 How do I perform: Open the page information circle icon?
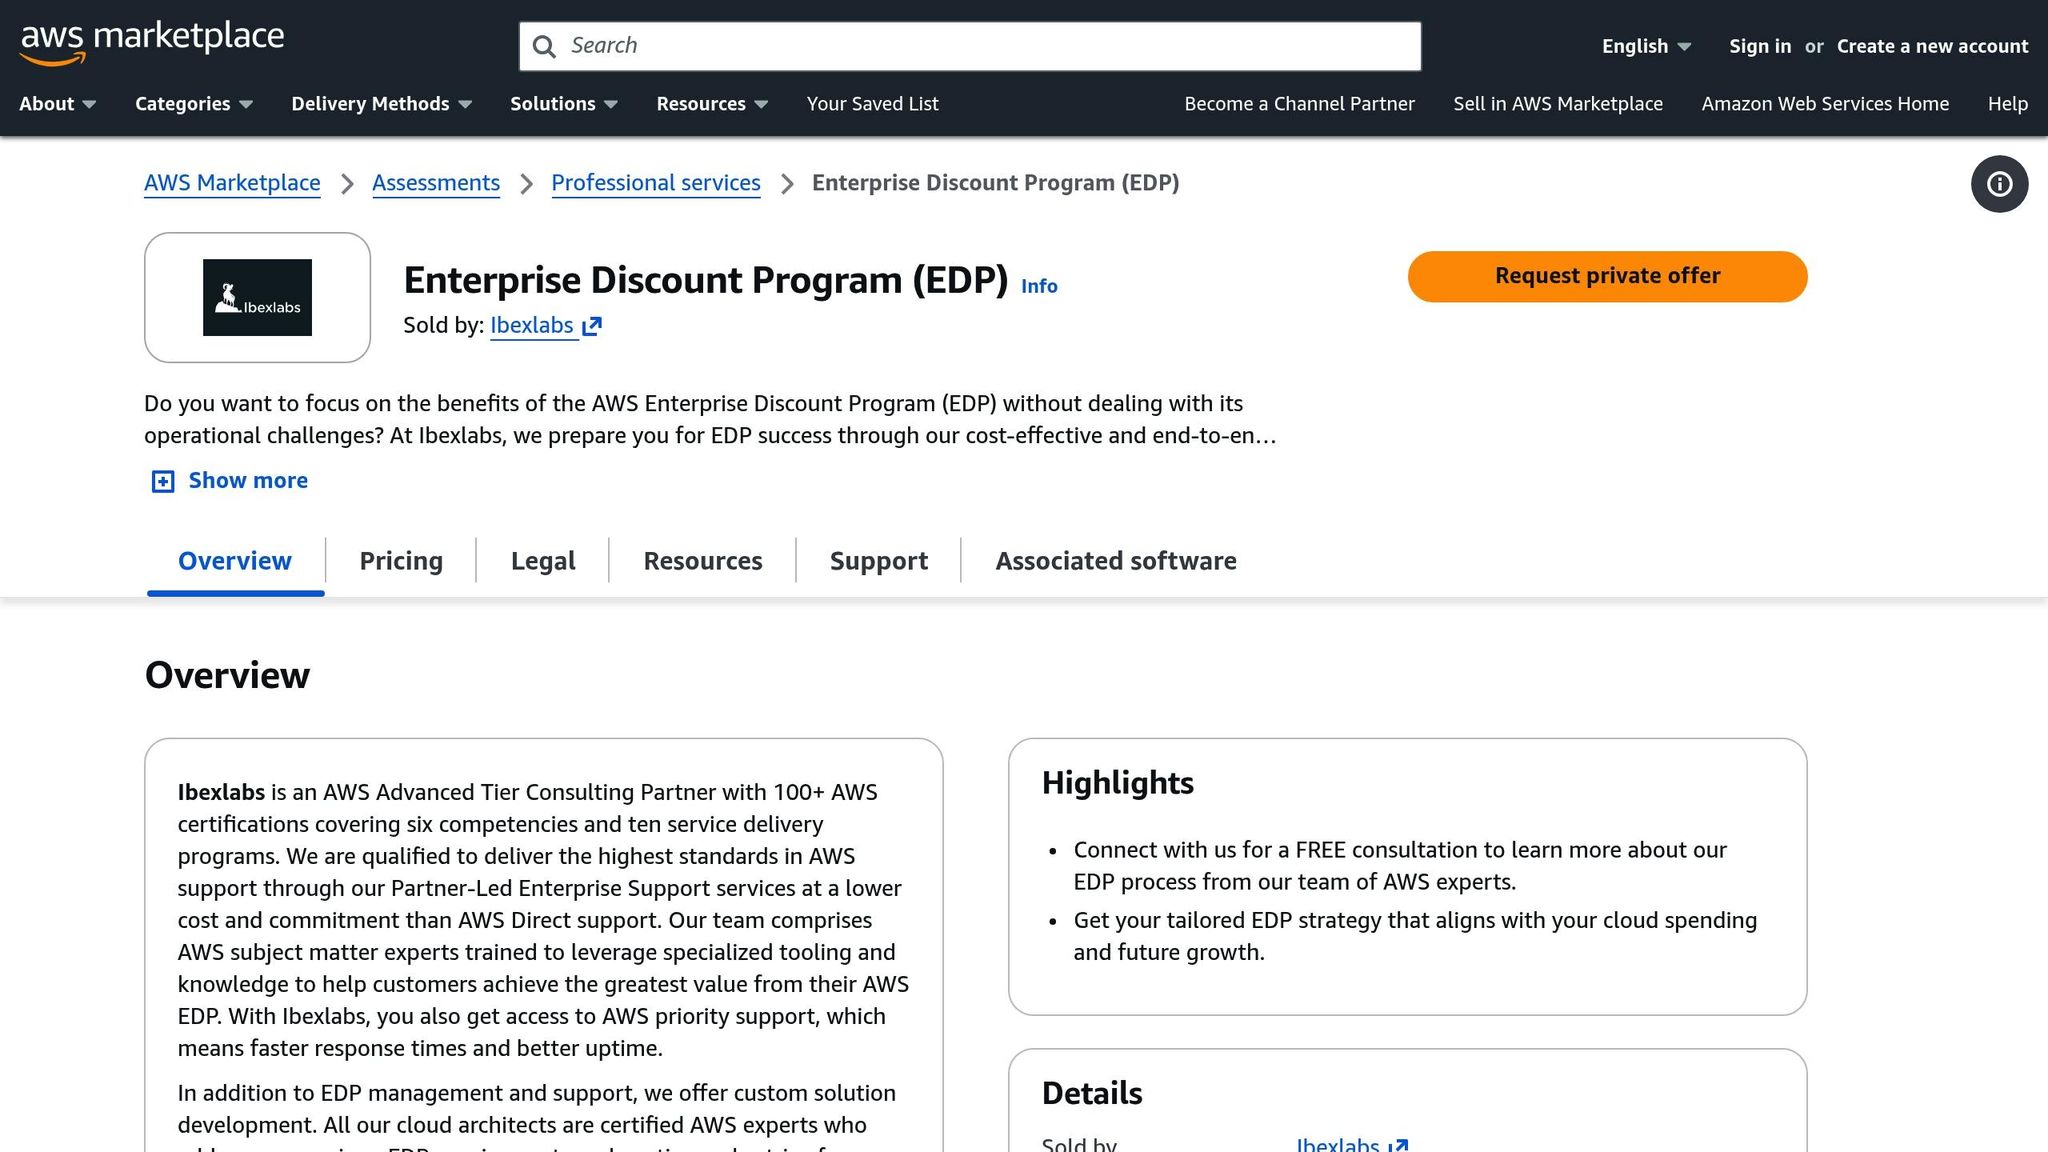1998,184
